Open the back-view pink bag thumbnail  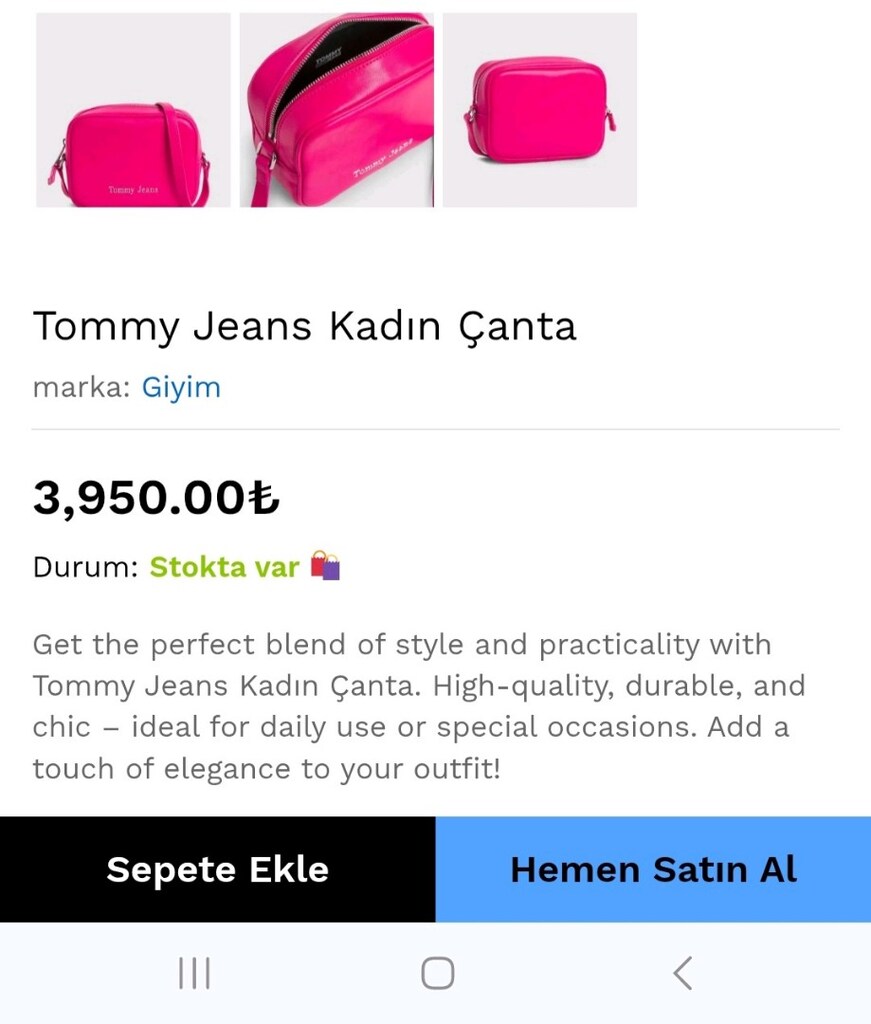click(x=540, y=110)
